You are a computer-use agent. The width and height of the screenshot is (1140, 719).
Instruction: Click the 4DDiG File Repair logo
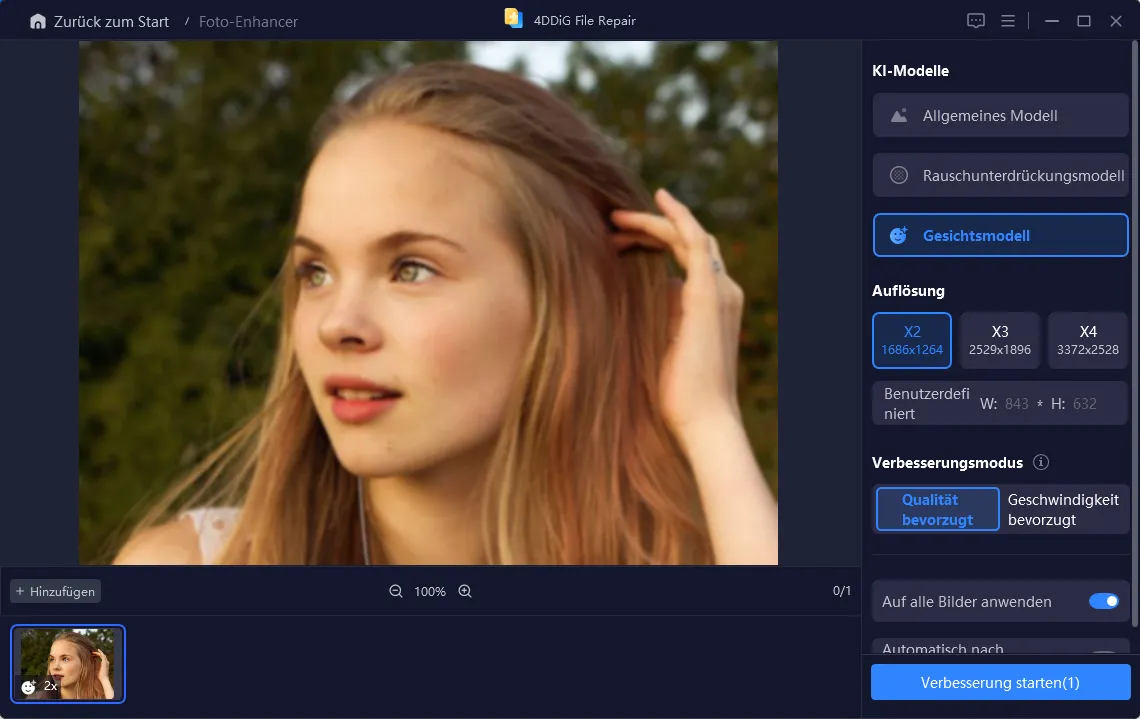click(x=513, y=18)
